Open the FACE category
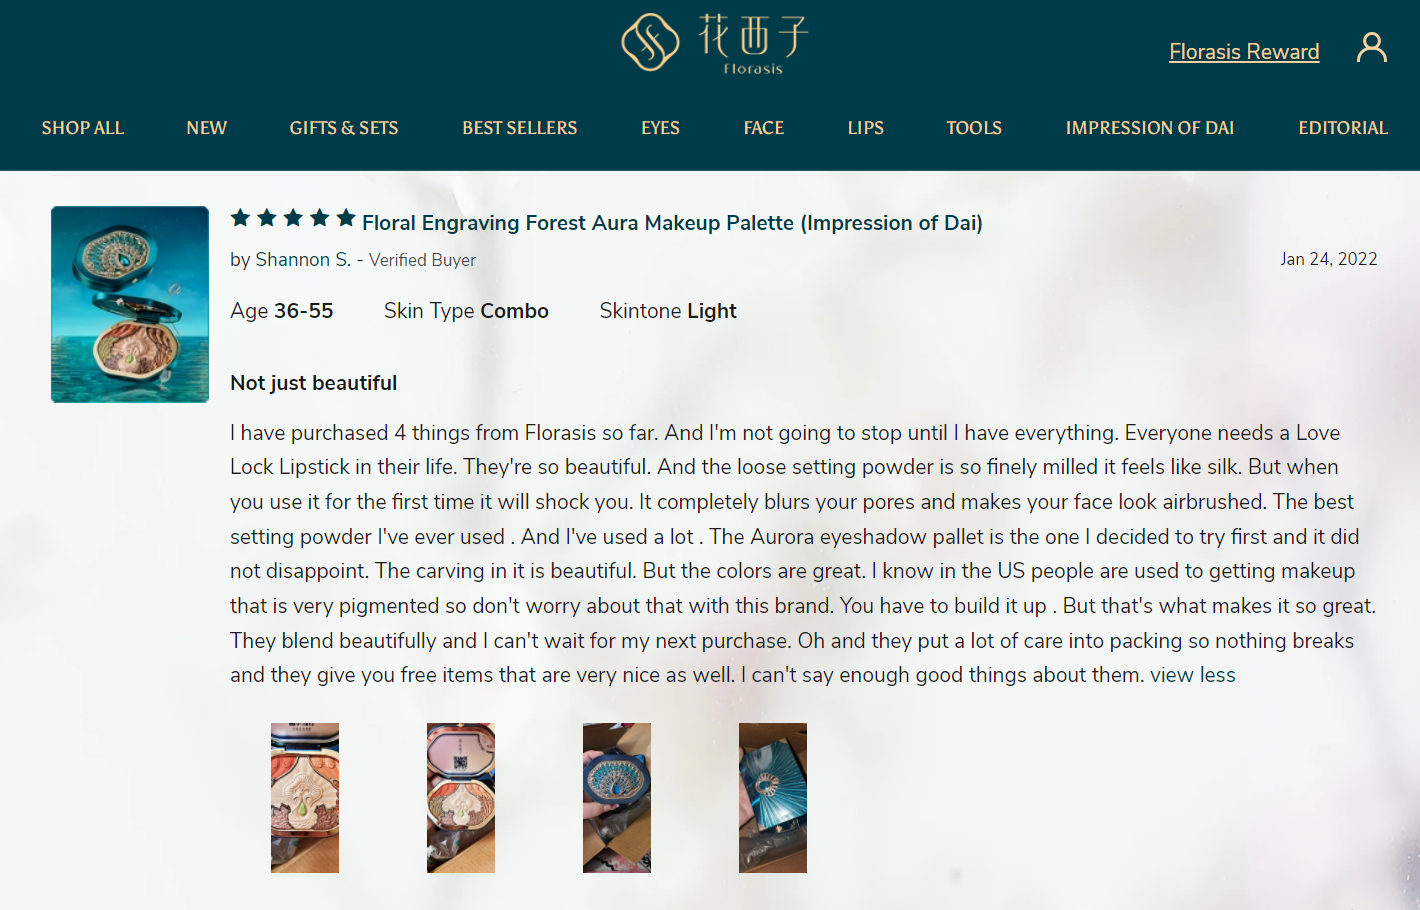Image resolution: width=1420 pixels, height=910 pixels. point(764,128)
